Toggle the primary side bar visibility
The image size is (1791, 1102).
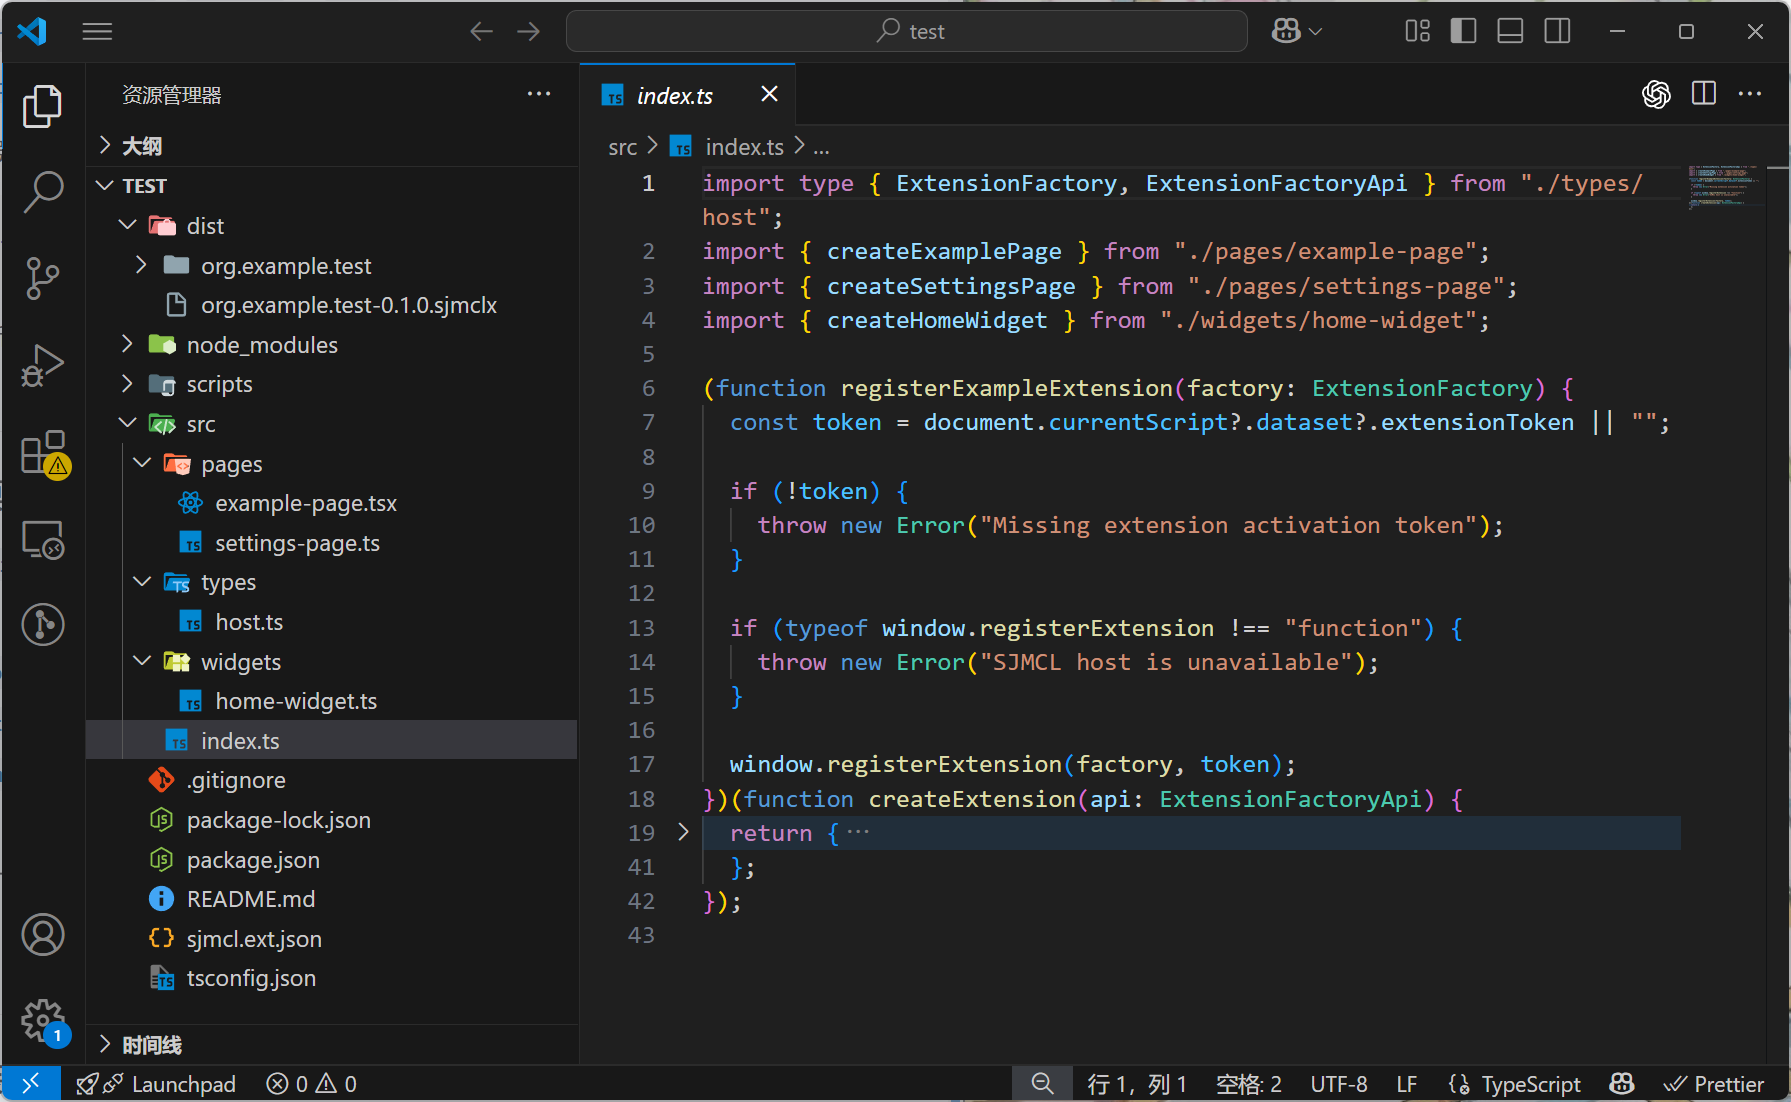coord(1463,31)
